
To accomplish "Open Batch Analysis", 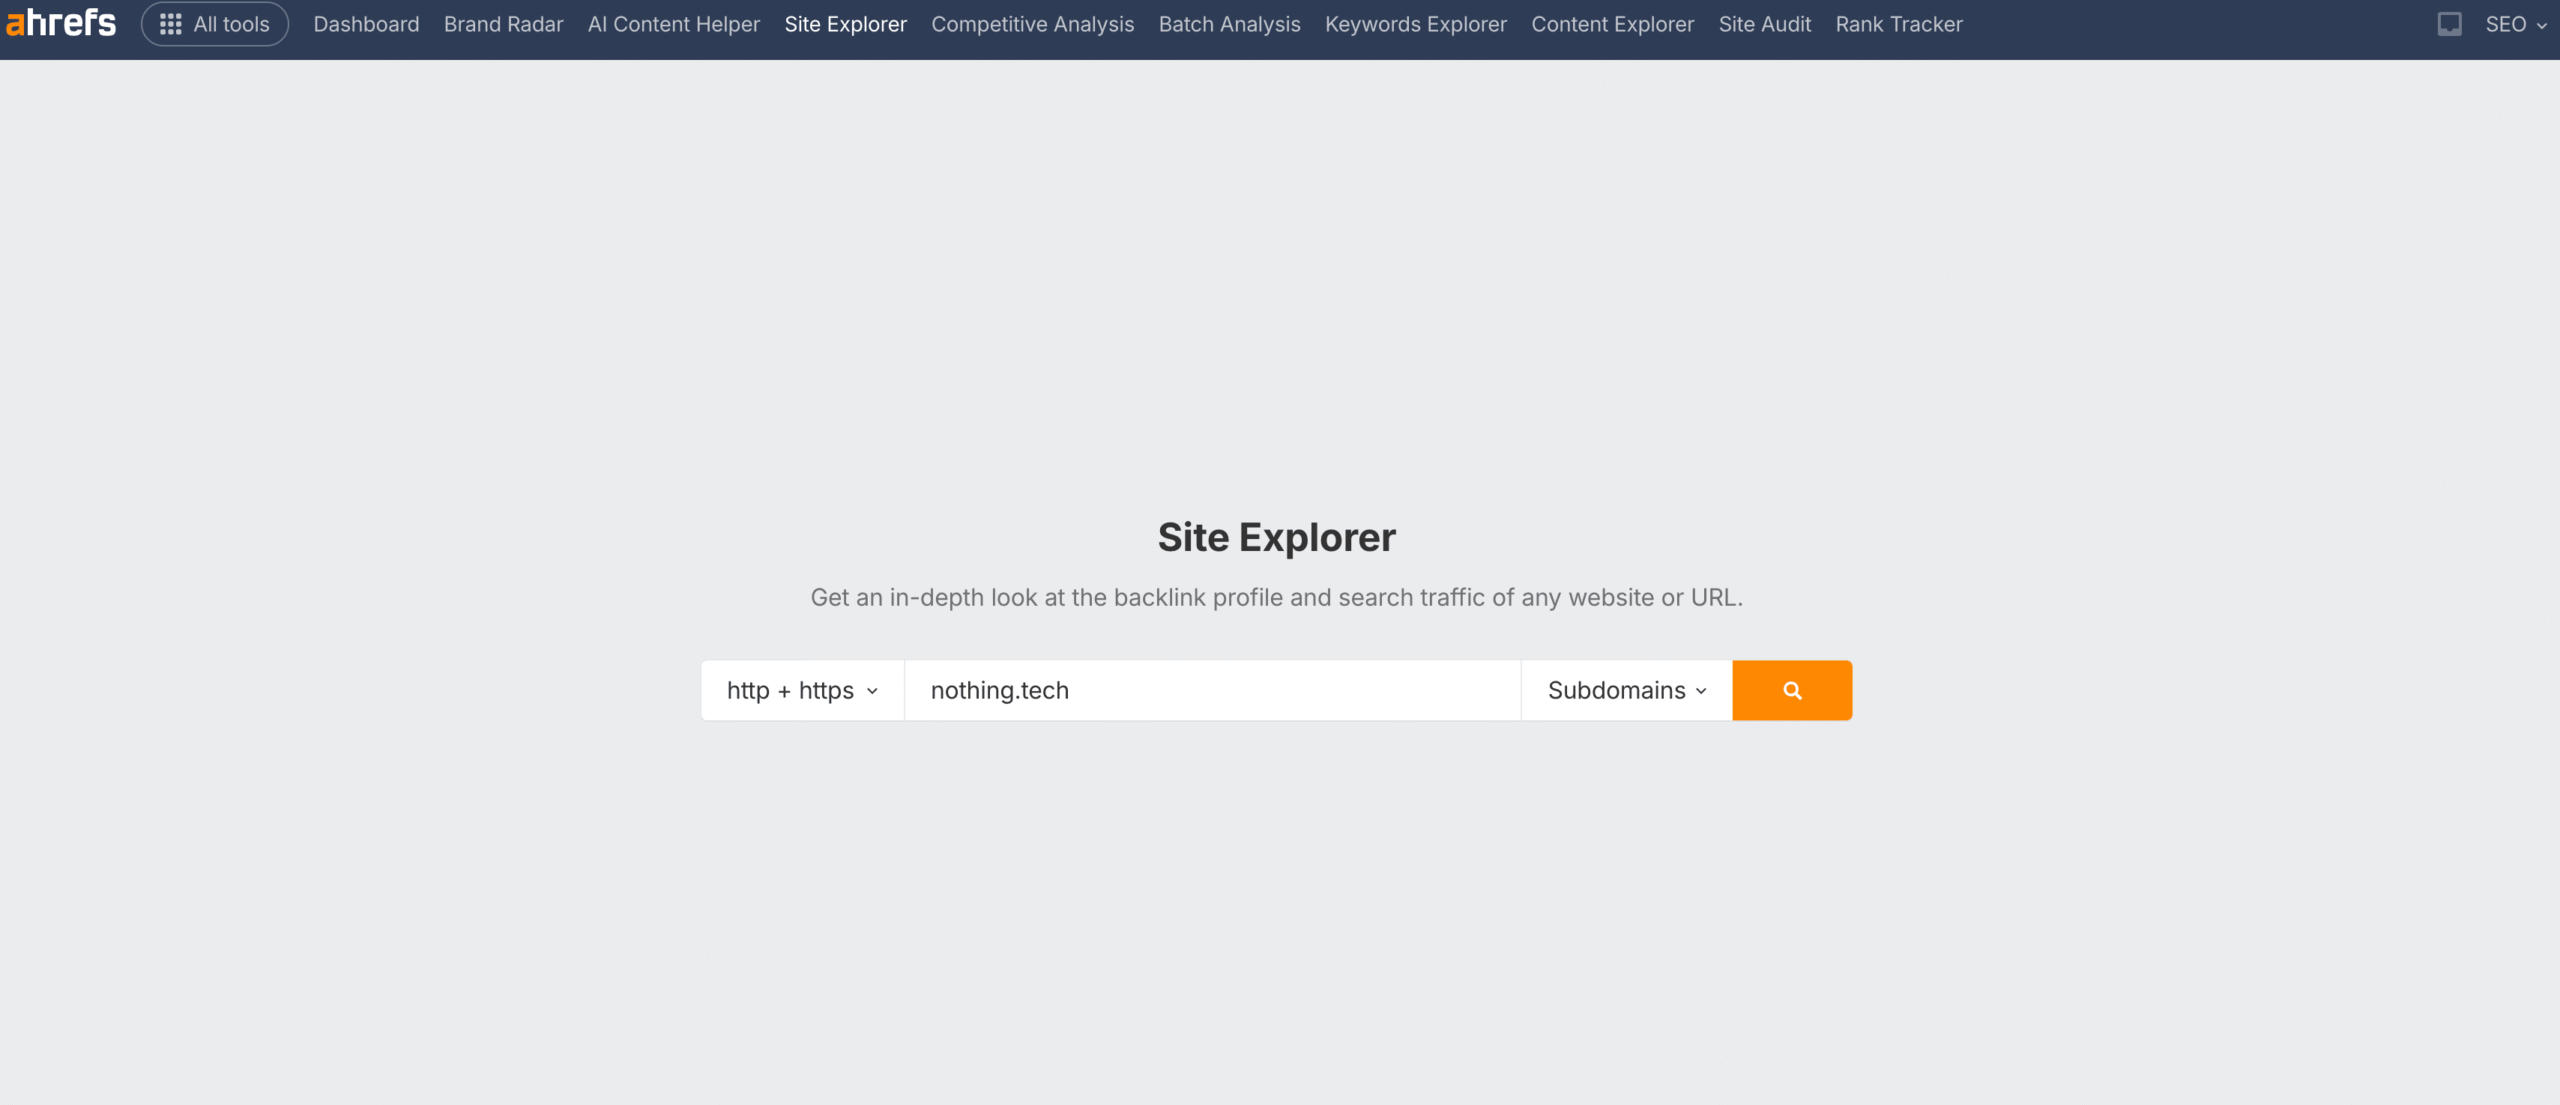I will 1229,24.
